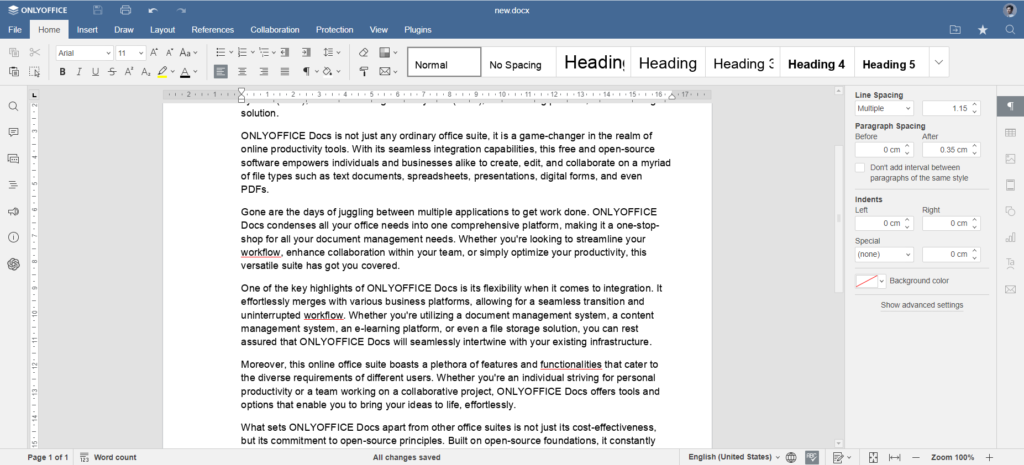Click the Print icon in title bar

pyautogui.click(x=126, y=10)
